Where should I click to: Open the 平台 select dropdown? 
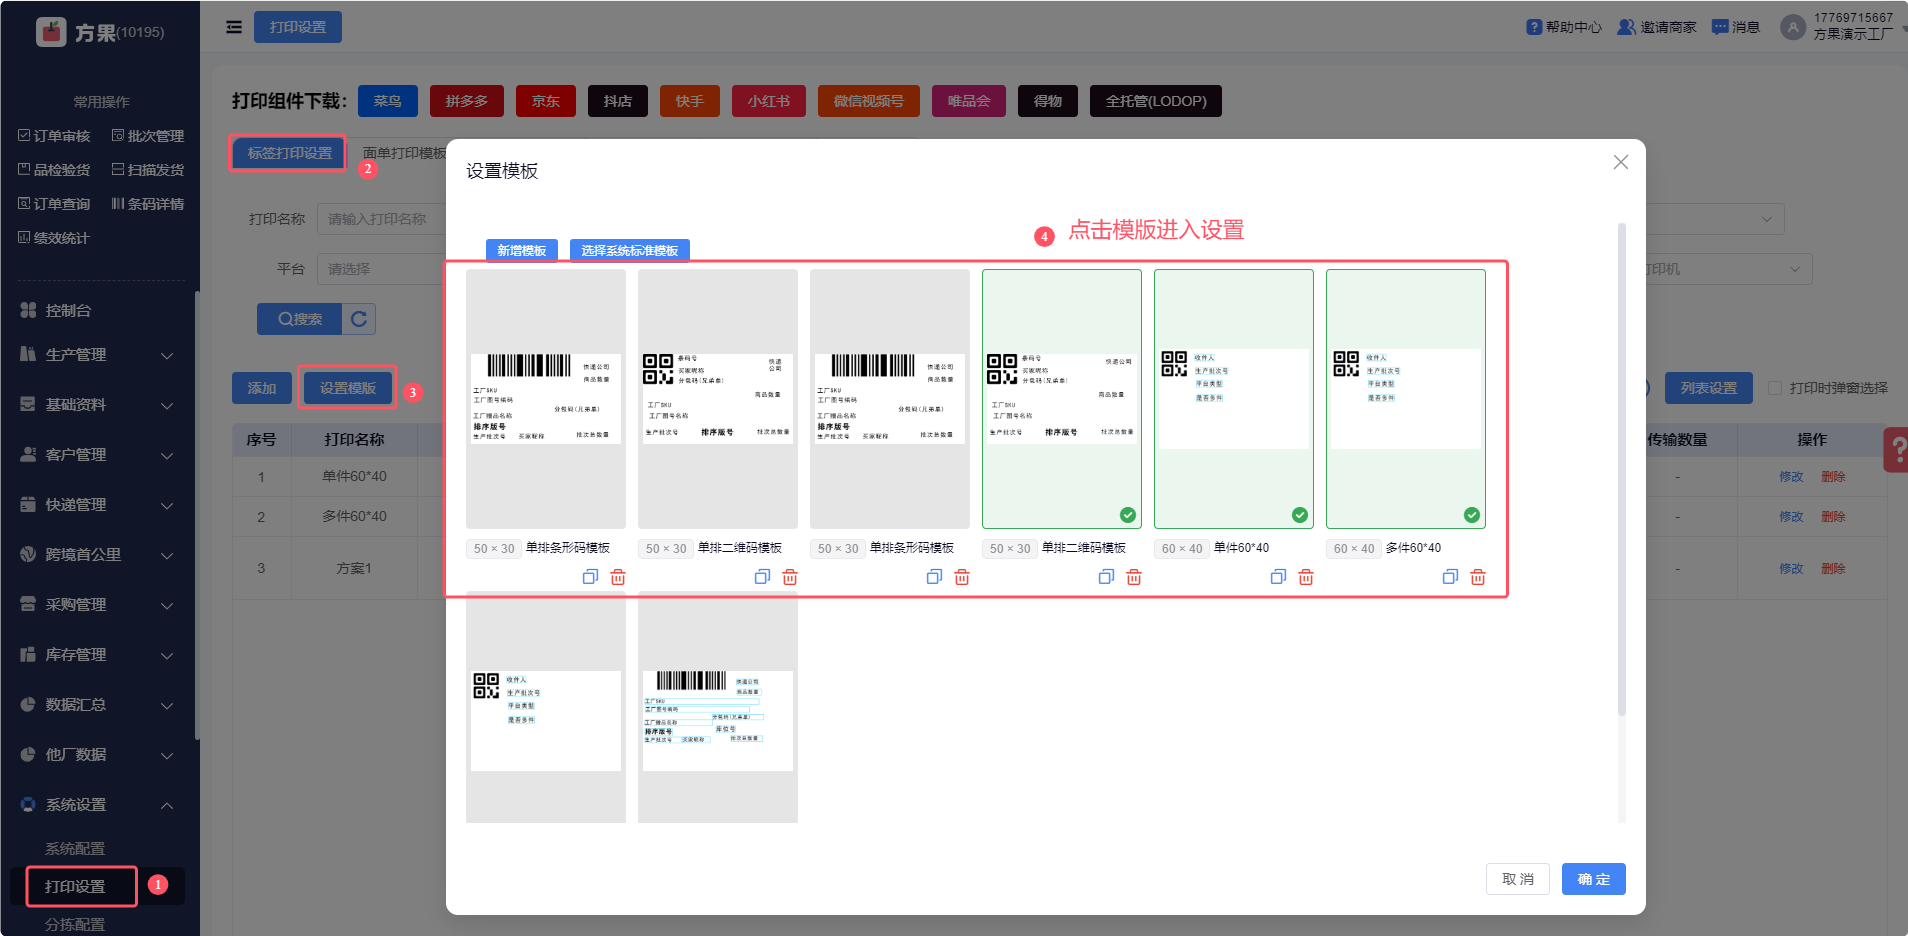(382, 269)
